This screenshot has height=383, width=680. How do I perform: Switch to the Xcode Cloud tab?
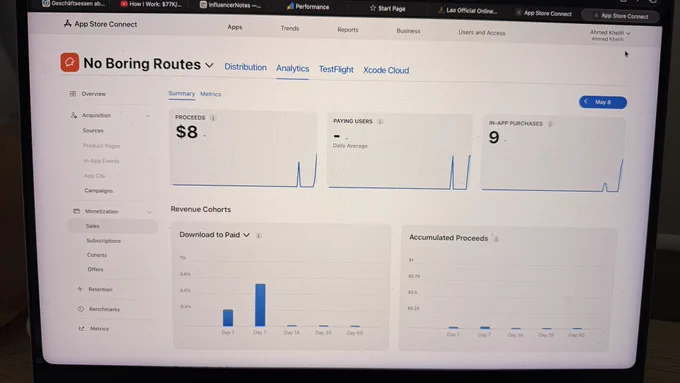[x=386, y=70]
